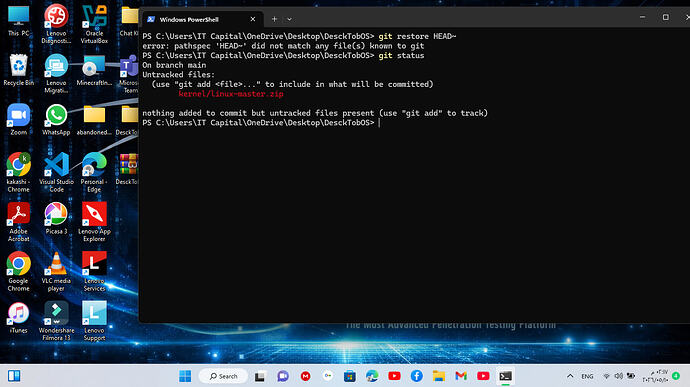Screen dimensions: 690x387
Task: Open the Recycle Bin desktop icon
Action: click(x=18, y=70)
